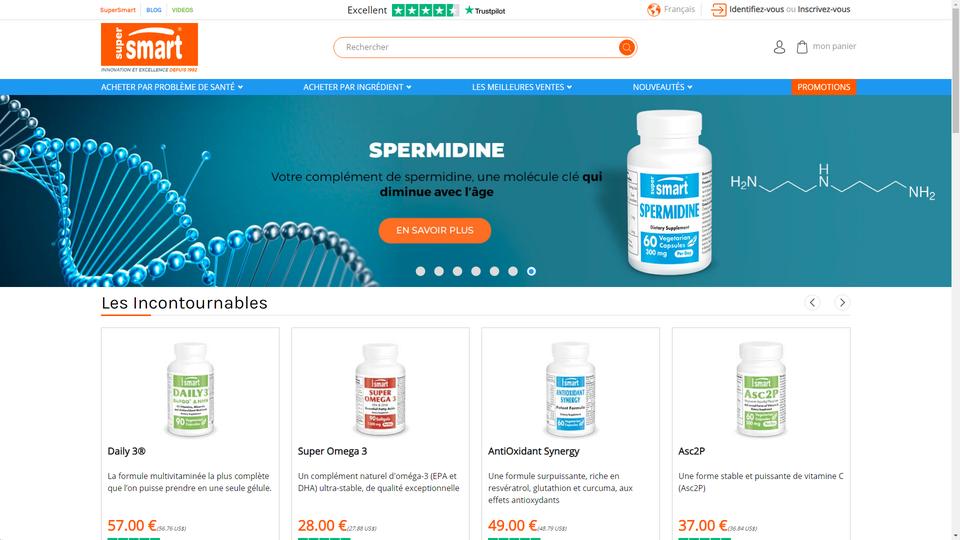Click the SuperSmart logo
Screen dimensions: 960x540
click(149, 48)
